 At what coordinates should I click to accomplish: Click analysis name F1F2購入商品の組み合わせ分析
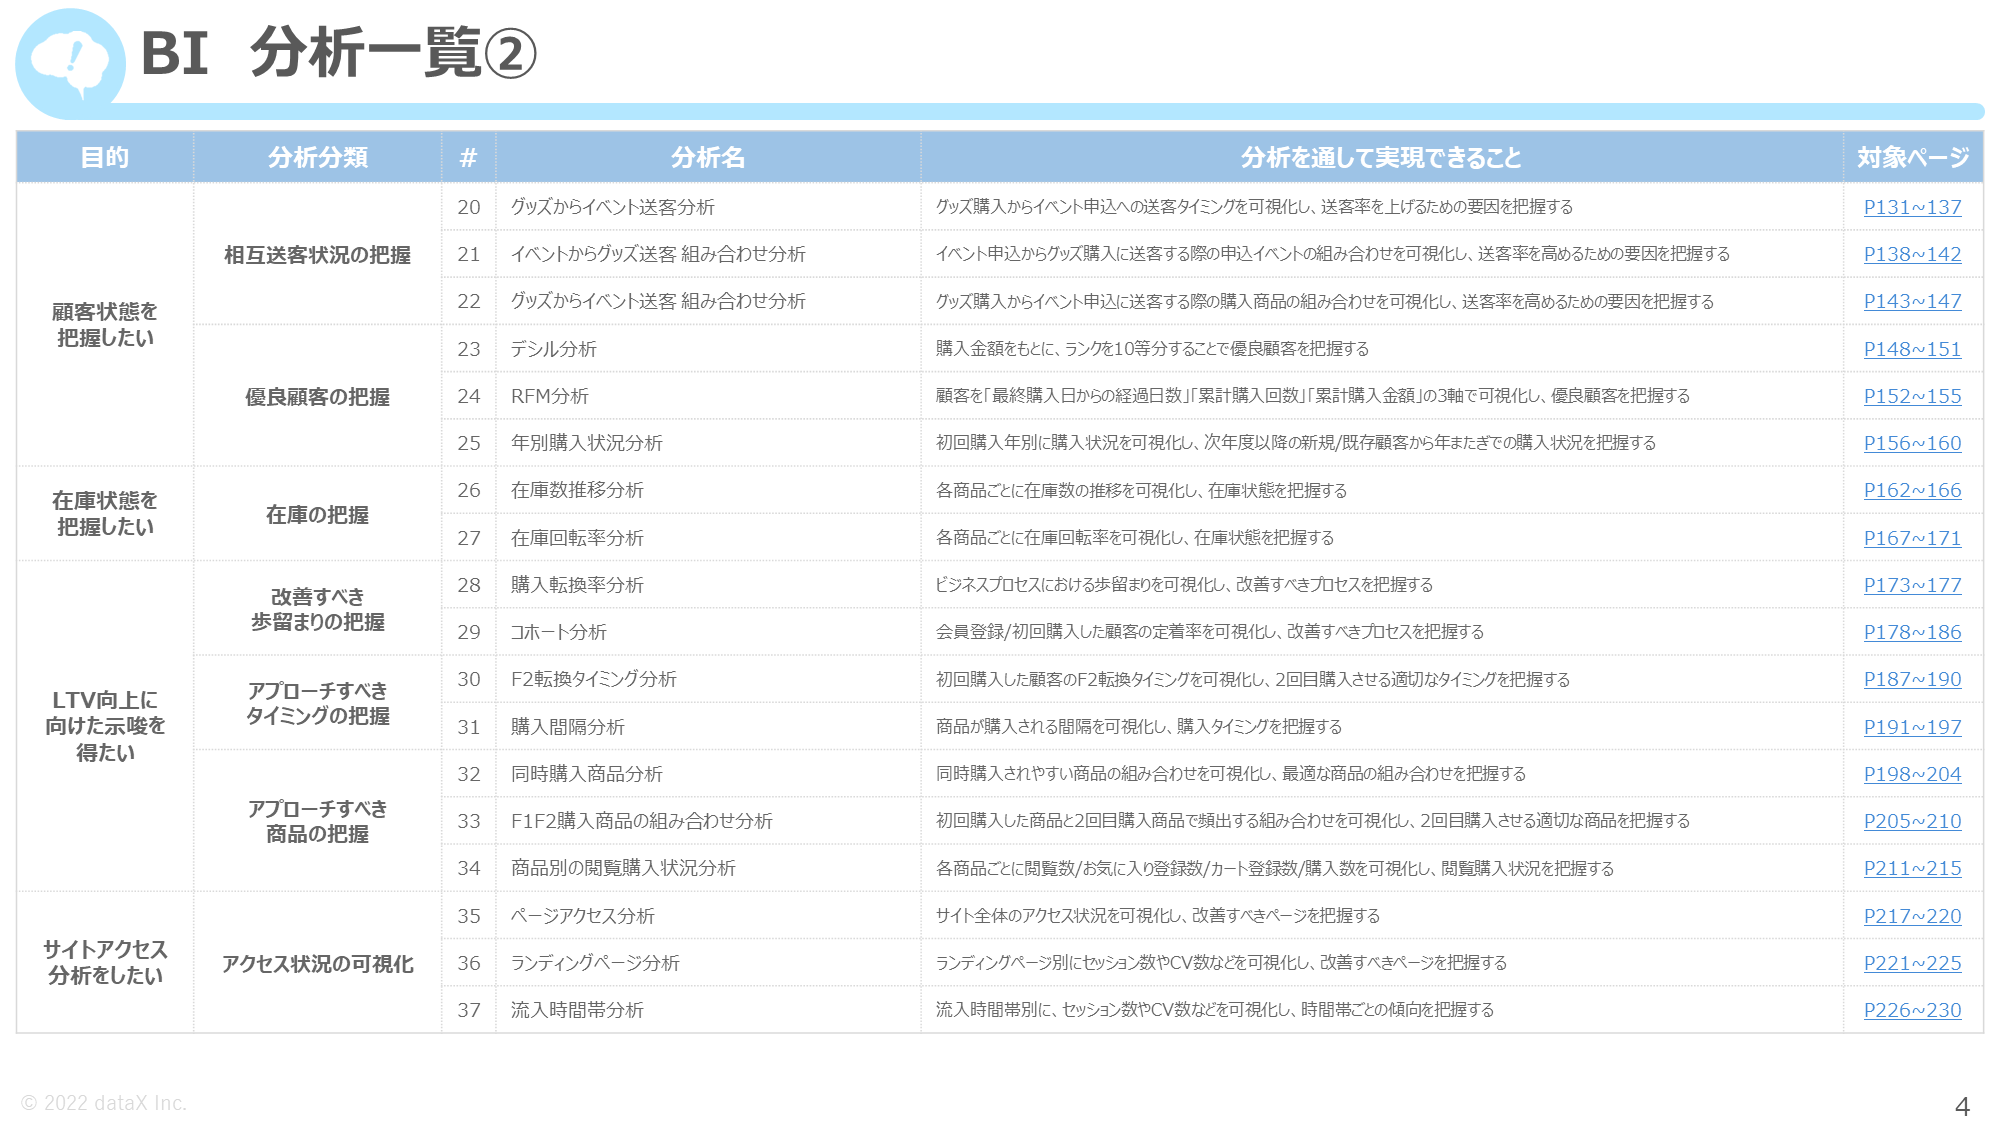(x=642, y=821)
